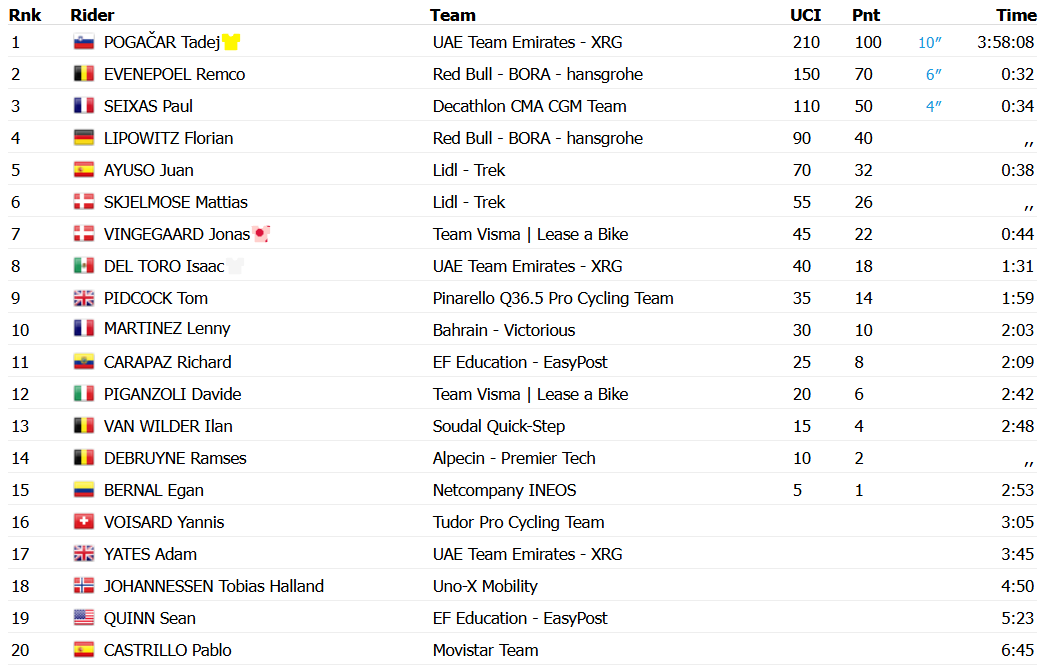This screenshot has height=665, width=1045.
Task: Select the Pnt column header
Action: (866, 15)
